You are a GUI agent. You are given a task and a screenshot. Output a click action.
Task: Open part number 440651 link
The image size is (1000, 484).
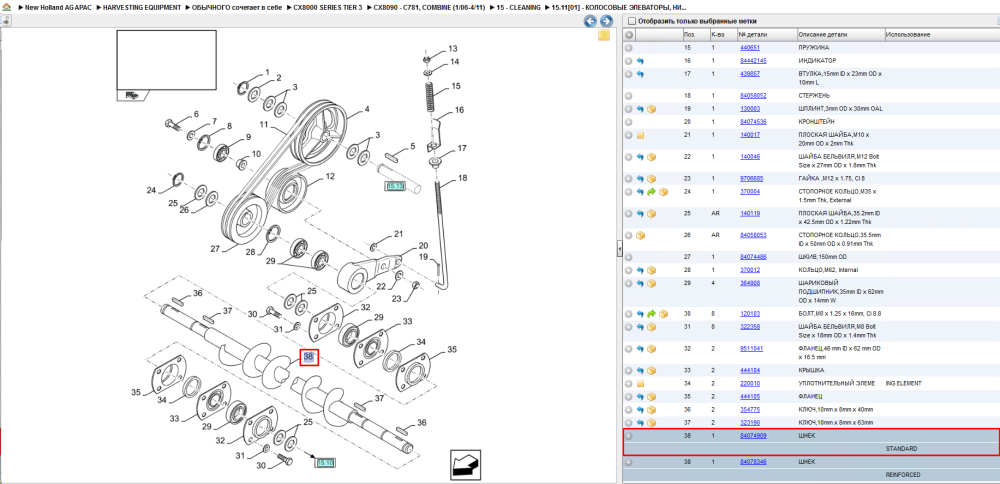pos(750,48)
